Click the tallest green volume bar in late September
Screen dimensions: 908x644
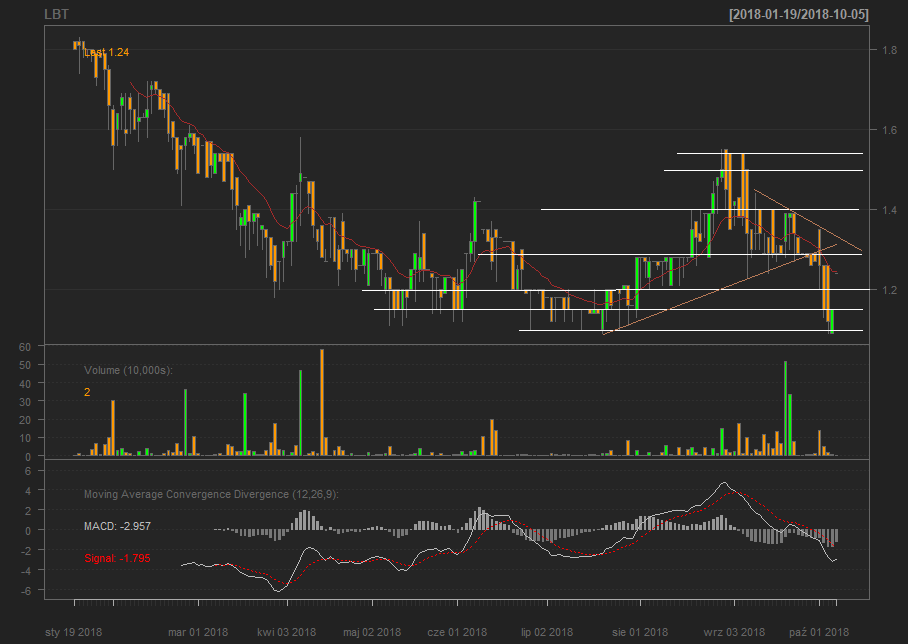(786, 408)
